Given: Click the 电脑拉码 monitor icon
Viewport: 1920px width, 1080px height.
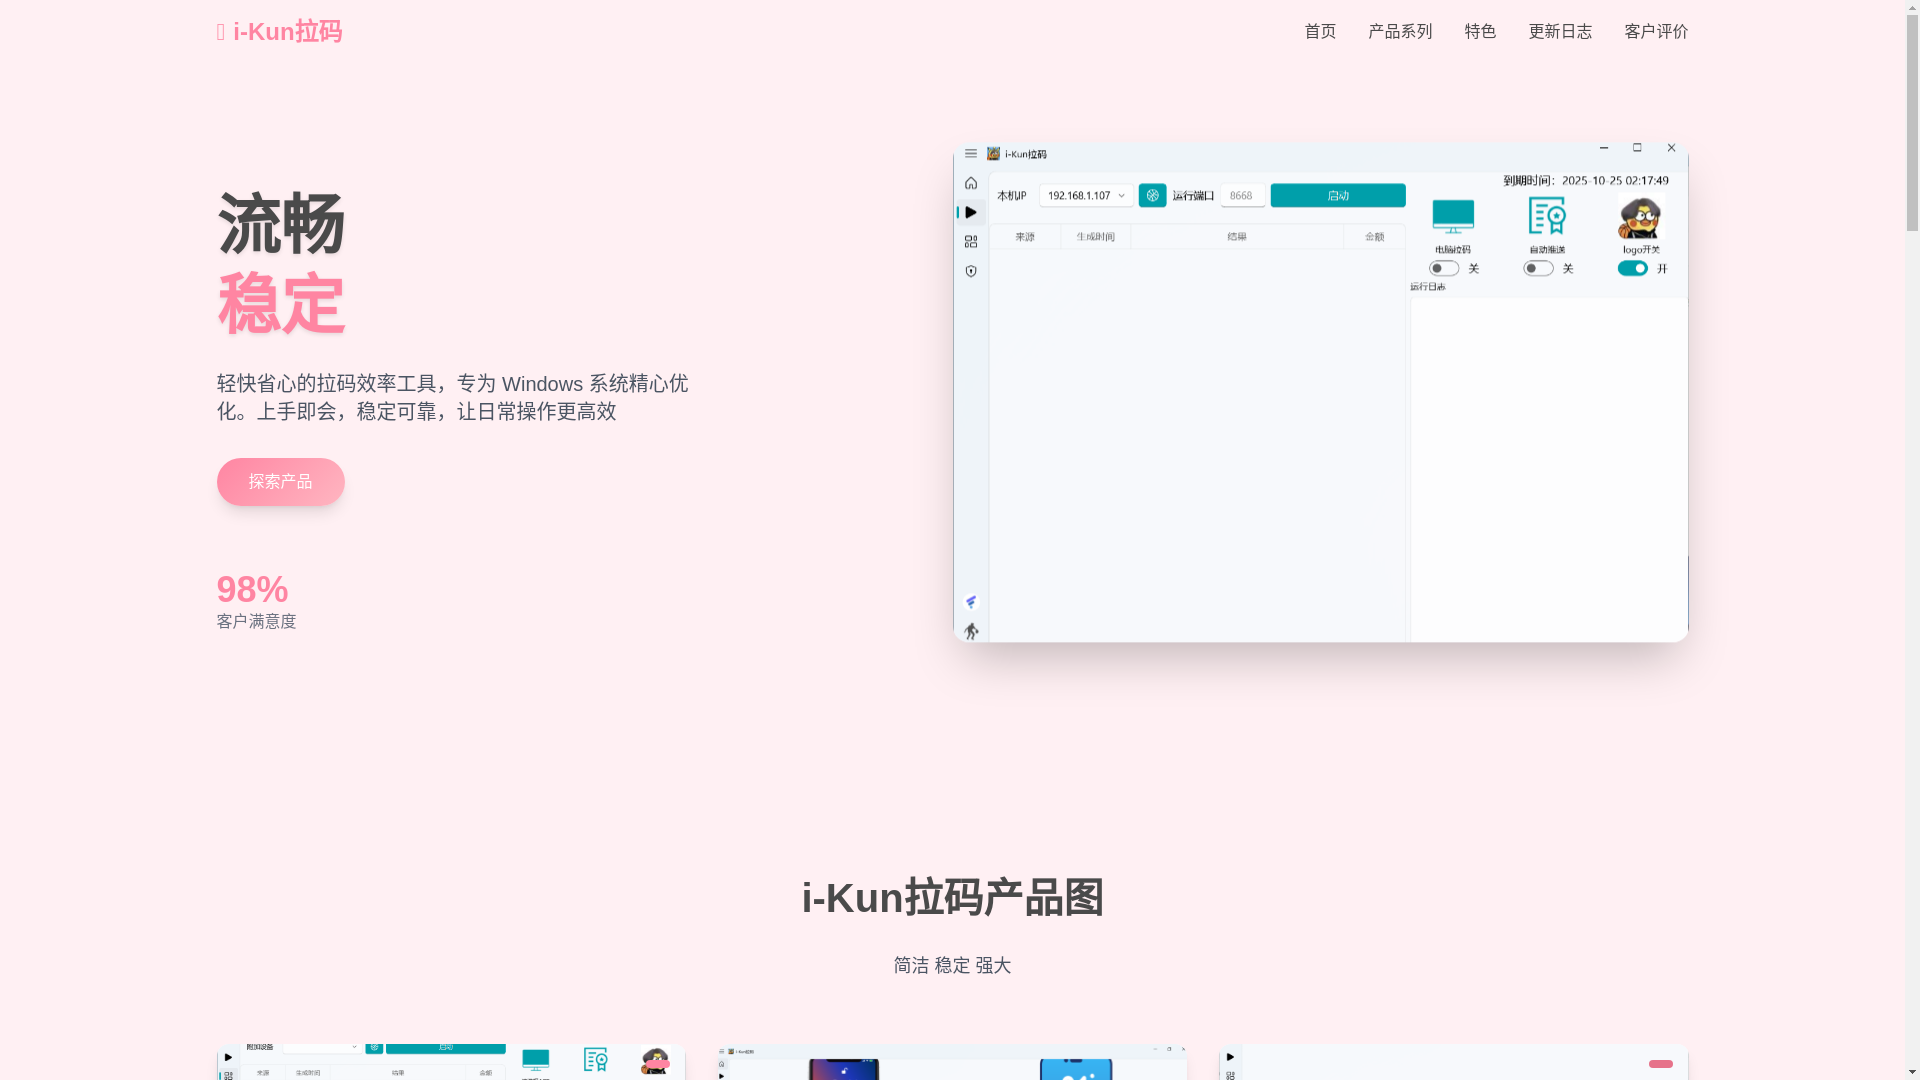Looking at the screenshot, I should [x=1452, y=217].
